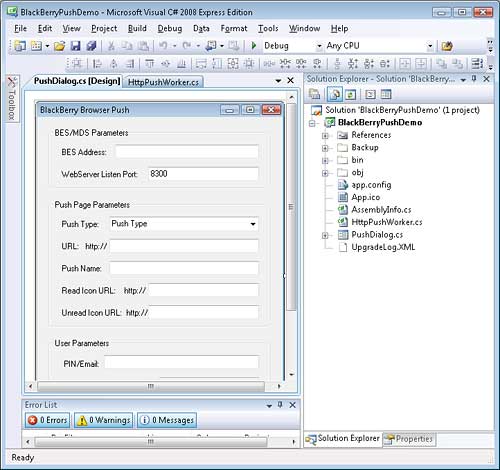
Task: Open the Format menu
Action: coord(234,29)
